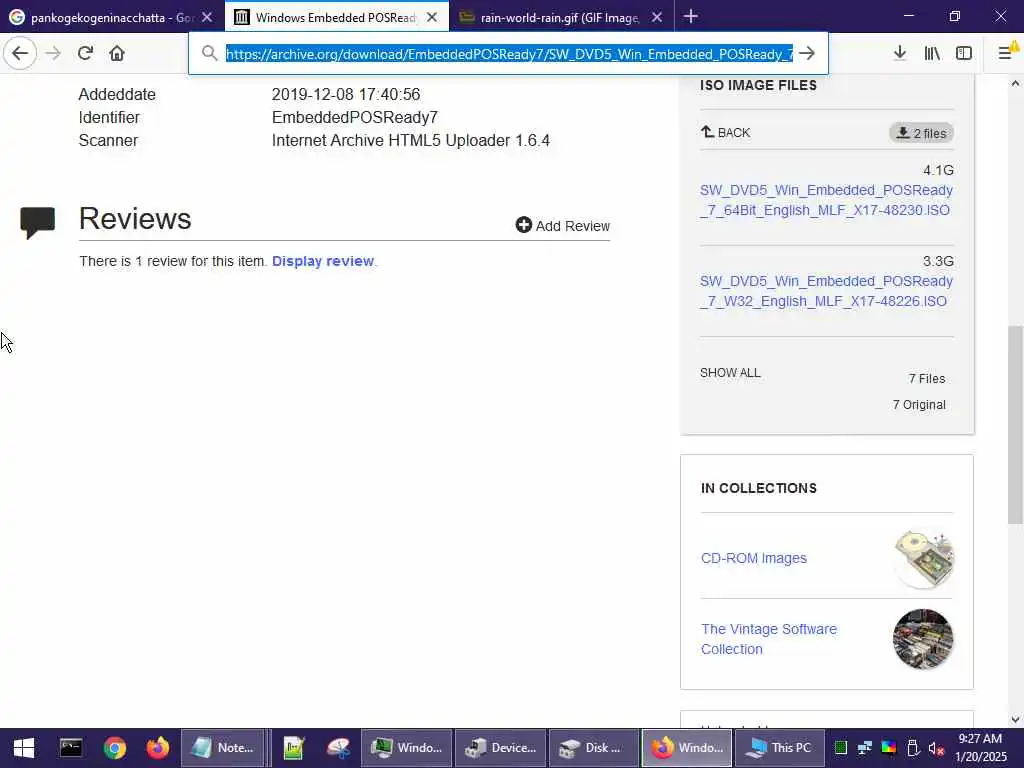Click the search magnifier in the address bar
The image size is (1024, 768).
pyautogui.click(x=209, y=54)
